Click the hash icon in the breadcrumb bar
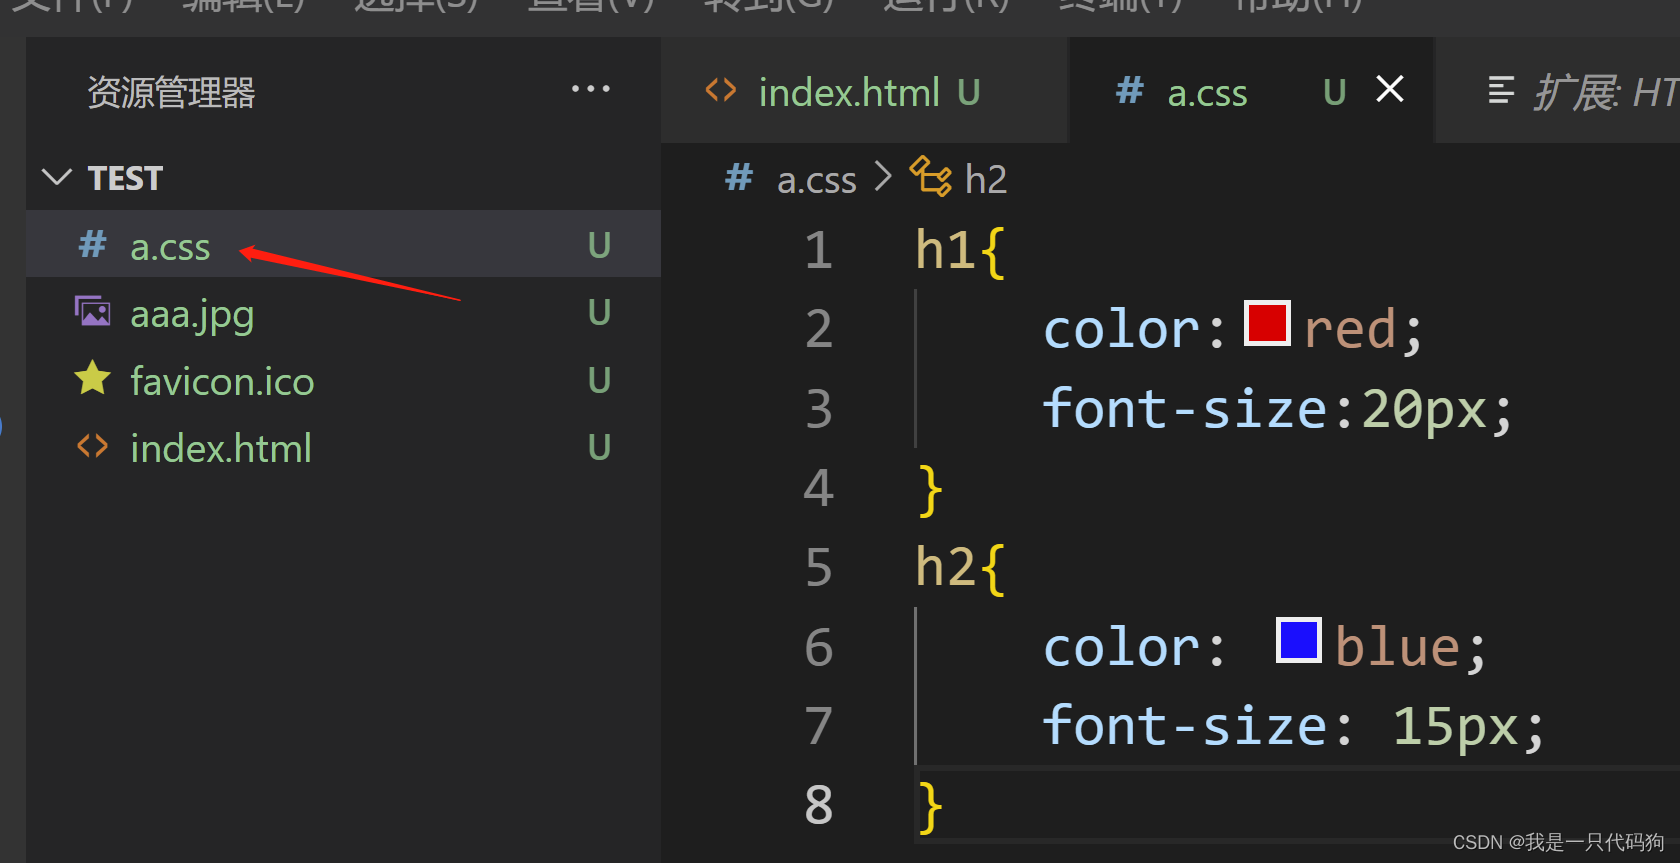 point(739,177)
